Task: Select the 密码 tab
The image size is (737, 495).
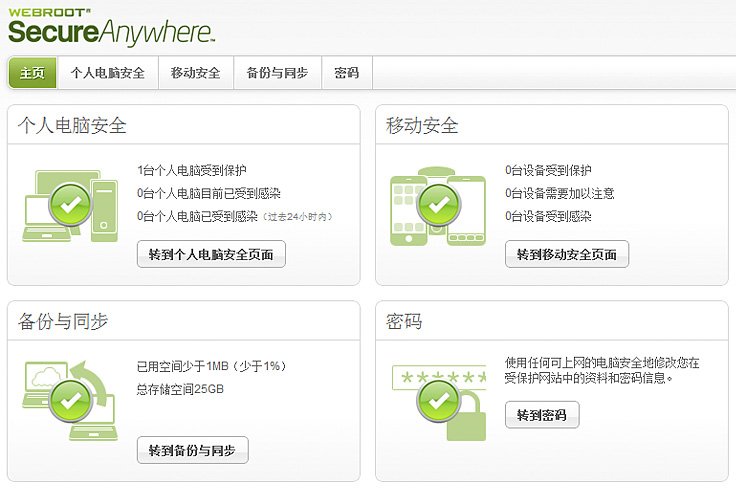Action: pyautogui.click(x=347, y=73)
